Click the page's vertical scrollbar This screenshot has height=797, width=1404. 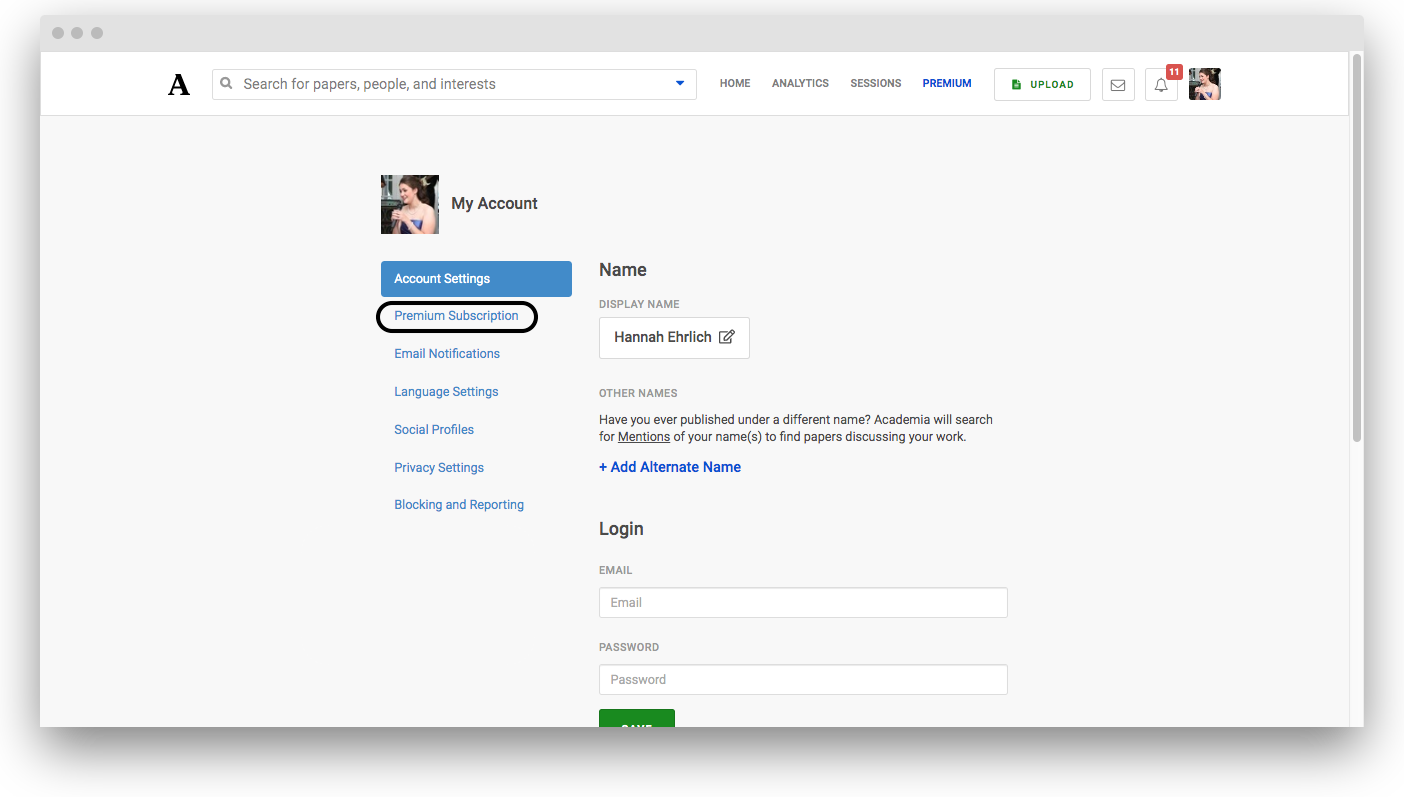point(1357,248)
